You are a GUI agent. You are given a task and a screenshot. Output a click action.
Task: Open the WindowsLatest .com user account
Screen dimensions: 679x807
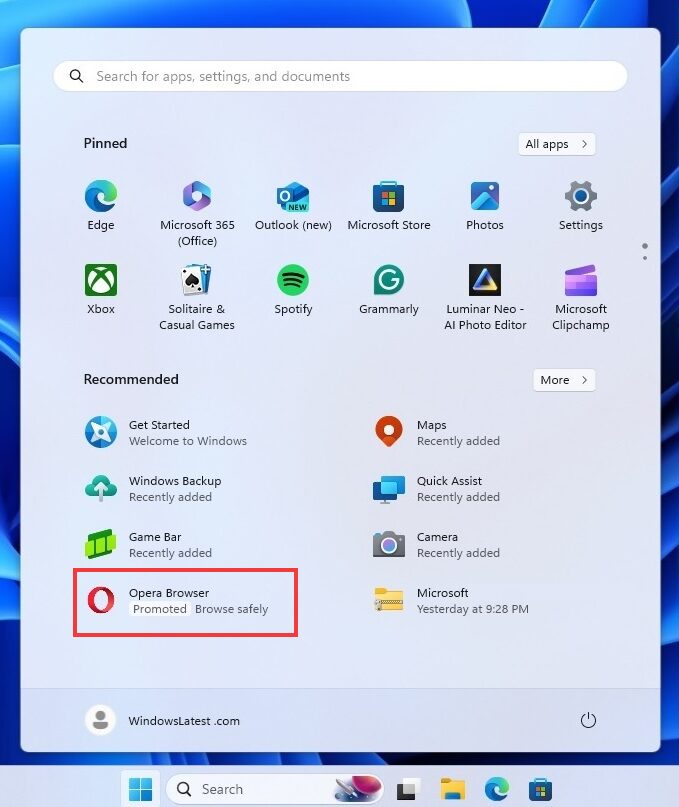(x=163, y=720)
